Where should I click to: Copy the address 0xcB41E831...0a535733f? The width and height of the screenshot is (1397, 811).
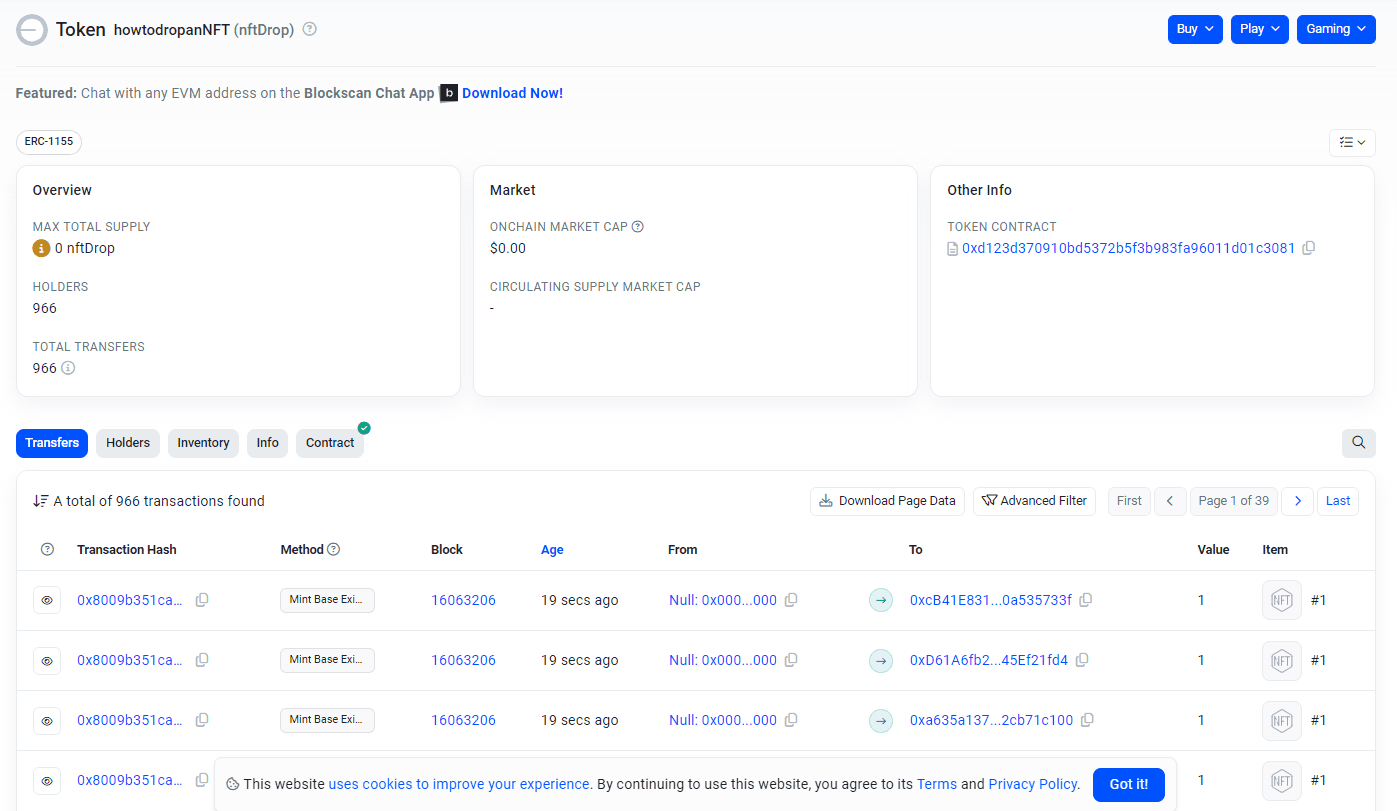pos(1086,600)
